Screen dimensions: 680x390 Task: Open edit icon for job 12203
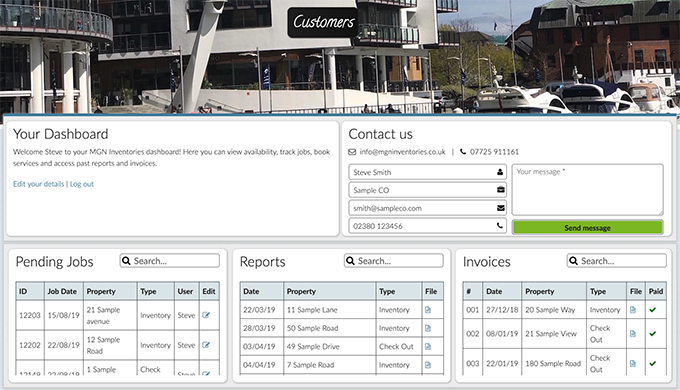206,315
